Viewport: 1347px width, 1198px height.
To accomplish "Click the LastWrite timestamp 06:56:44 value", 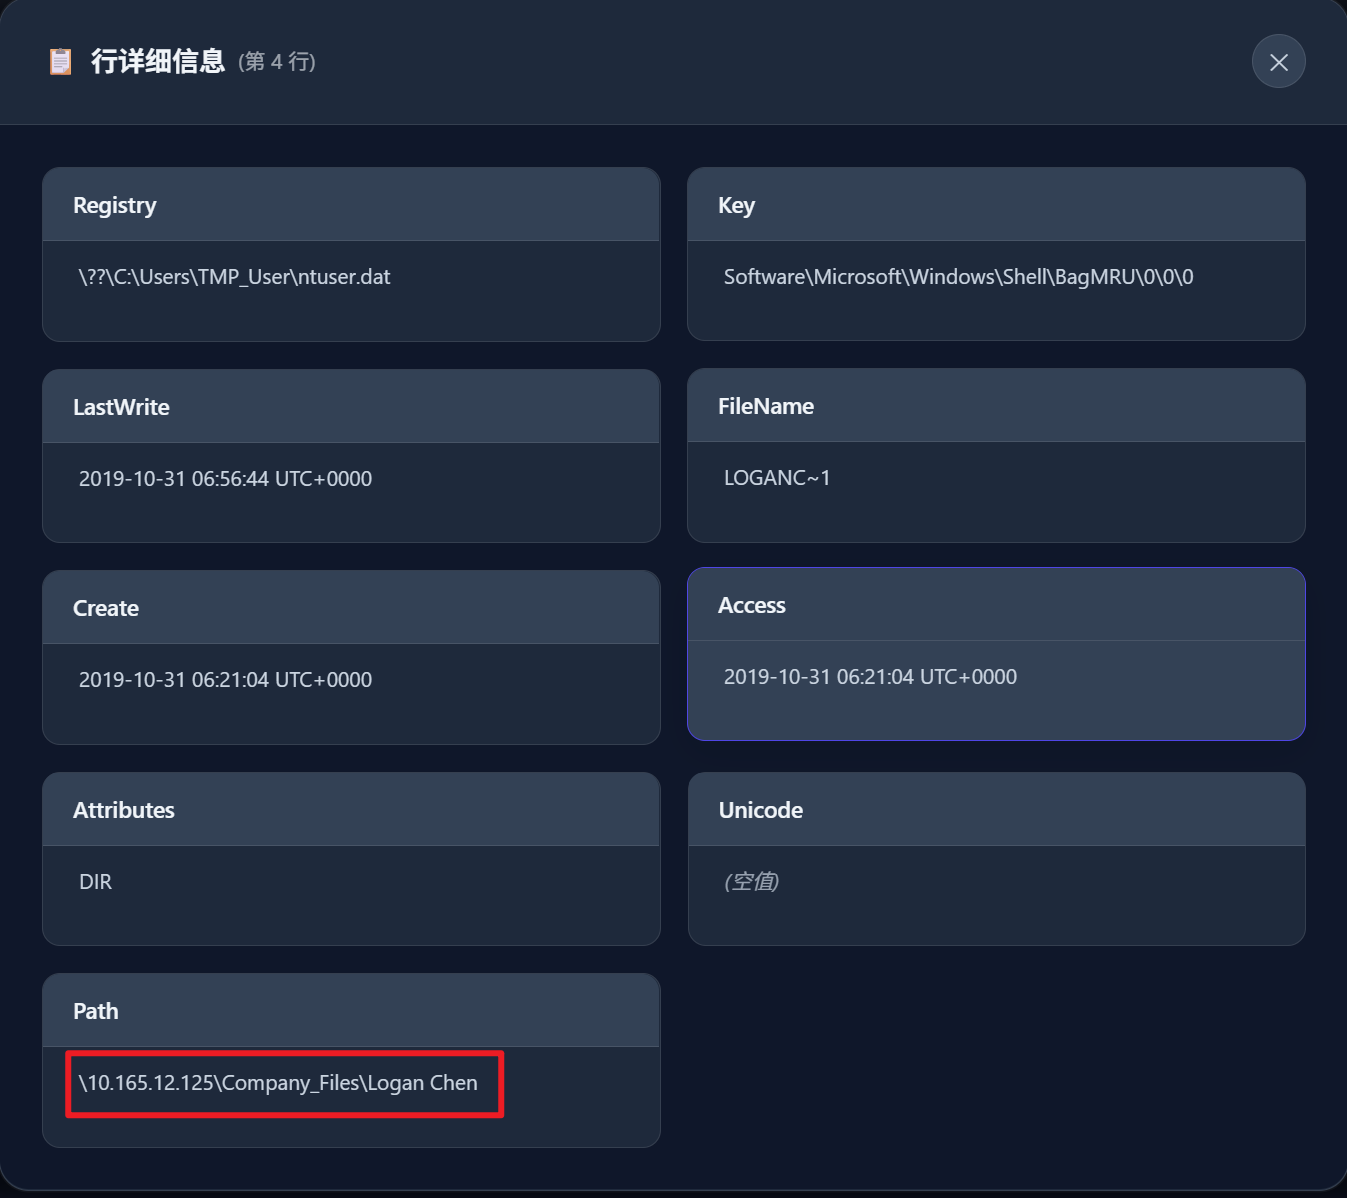I will coord(225,479).
